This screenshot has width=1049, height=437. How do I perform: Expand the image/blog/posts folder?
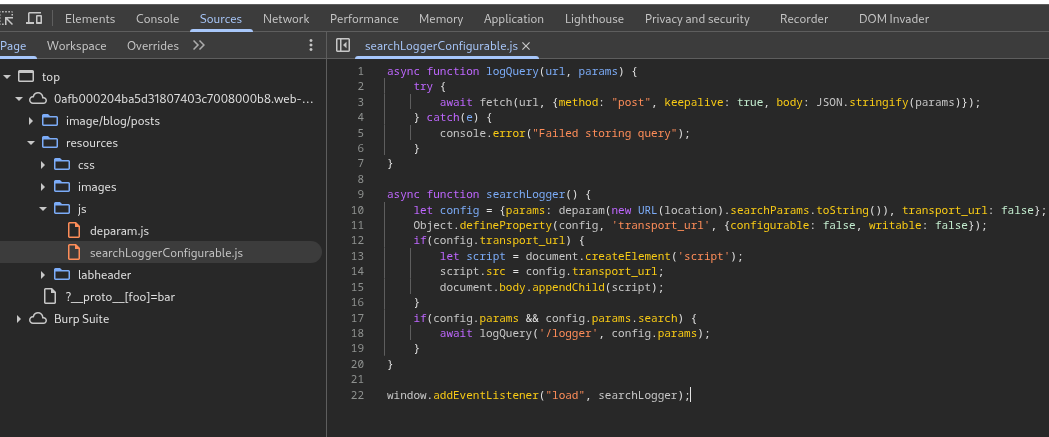pyautogui.click(x=31, y=121)
